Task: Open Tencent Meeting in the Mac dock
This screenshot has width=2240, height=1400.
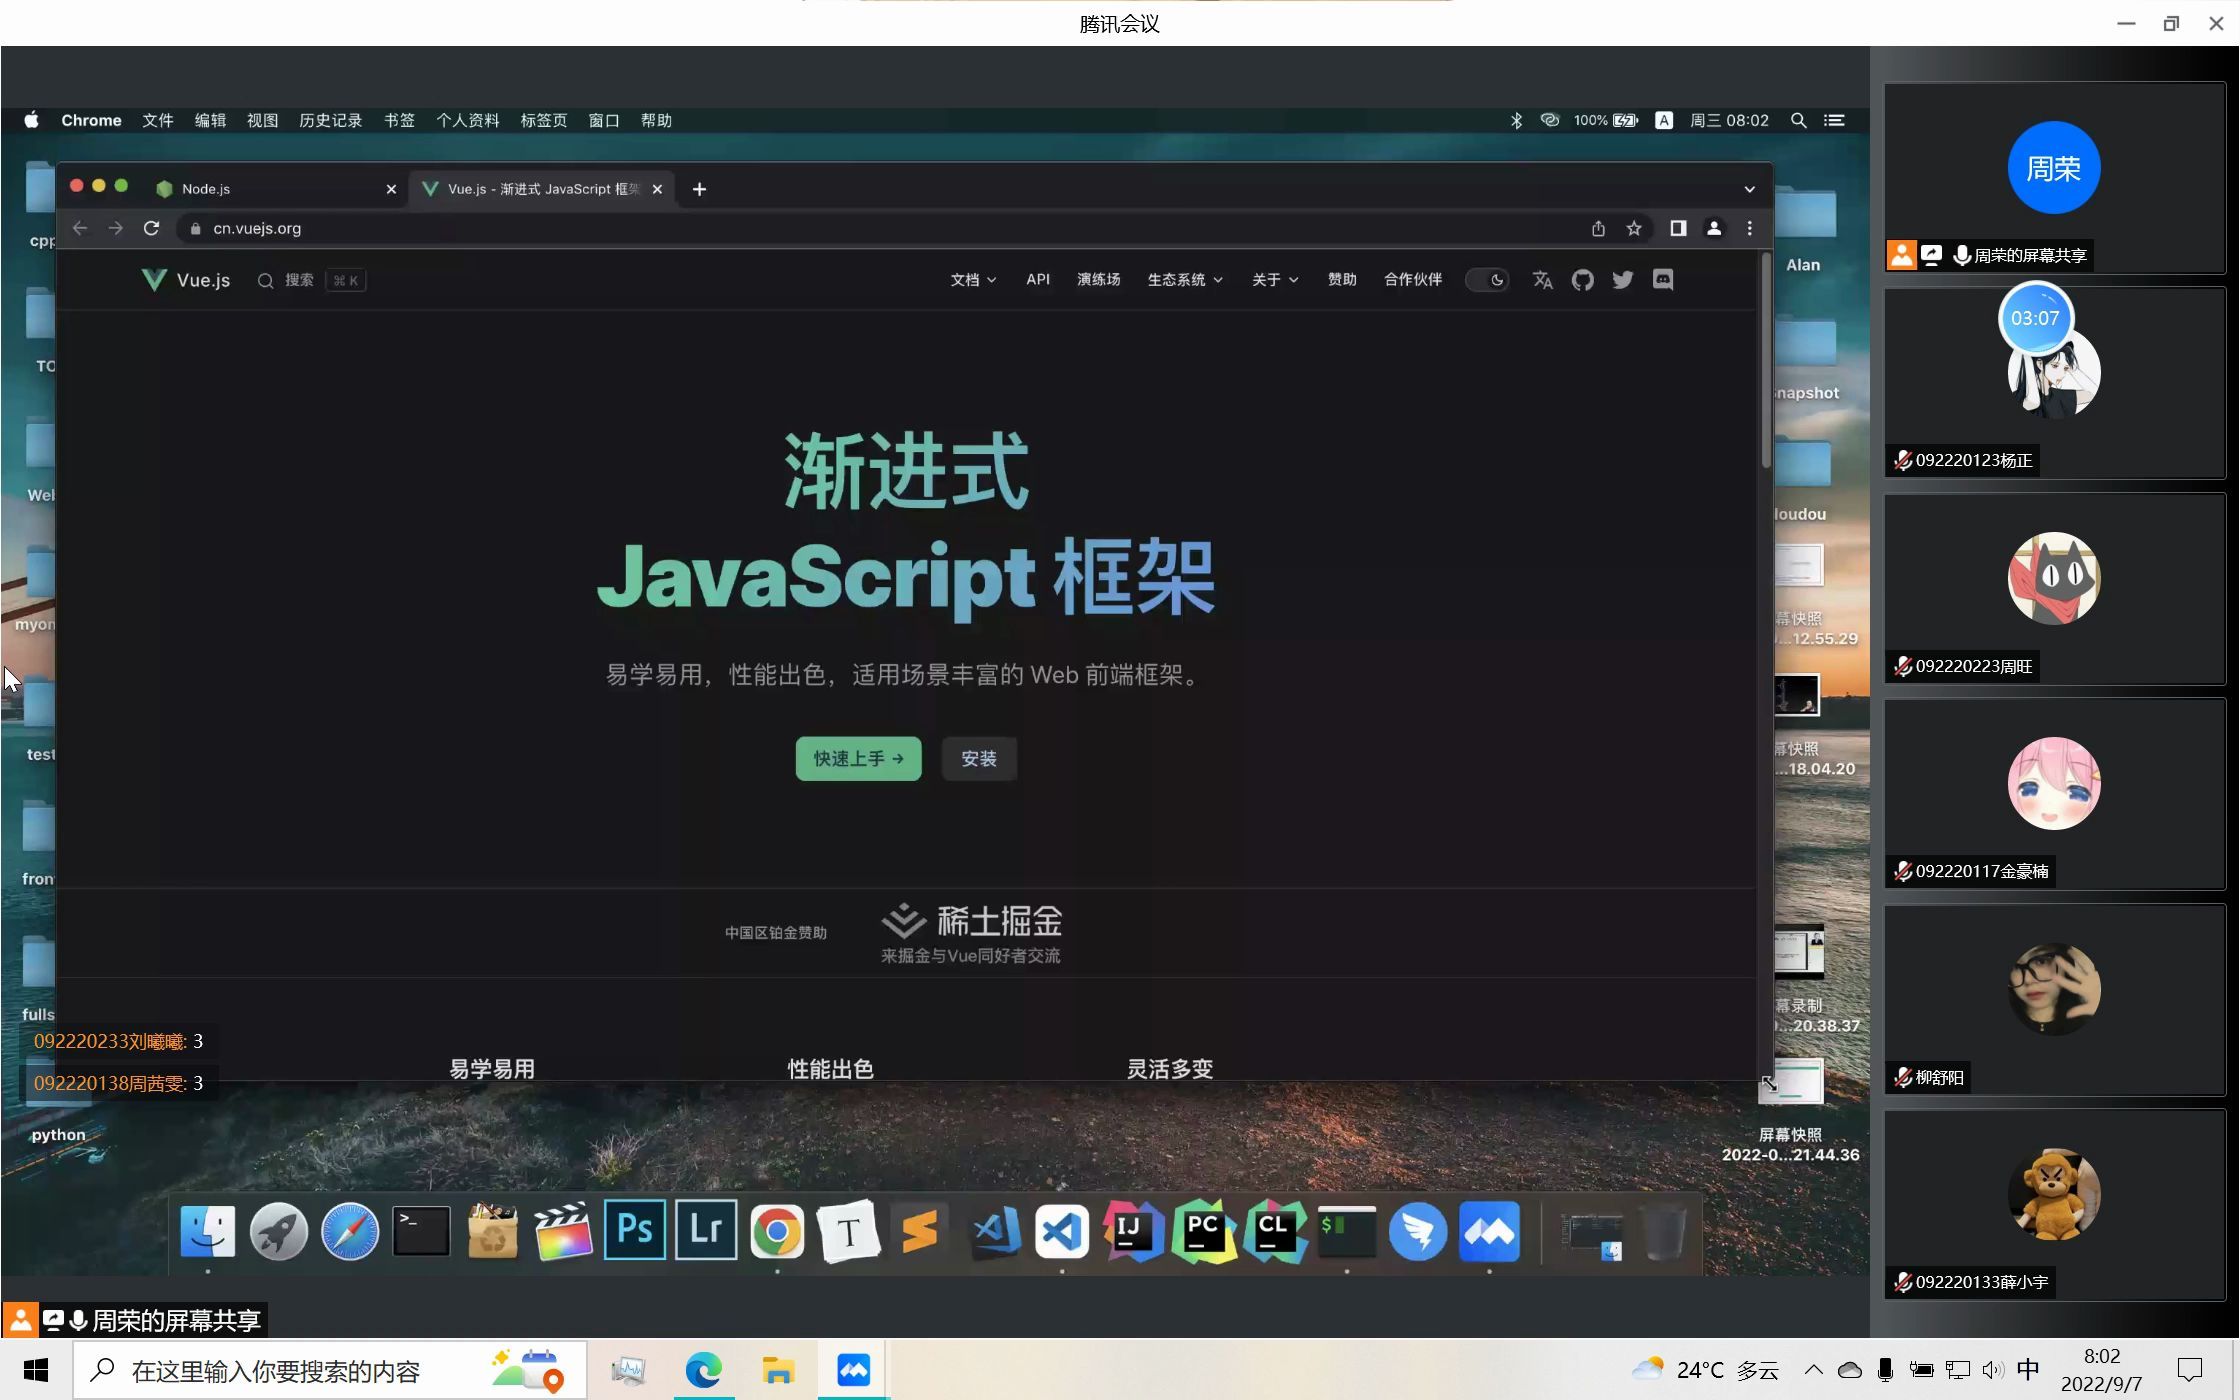Action: pos(1489,1231)
